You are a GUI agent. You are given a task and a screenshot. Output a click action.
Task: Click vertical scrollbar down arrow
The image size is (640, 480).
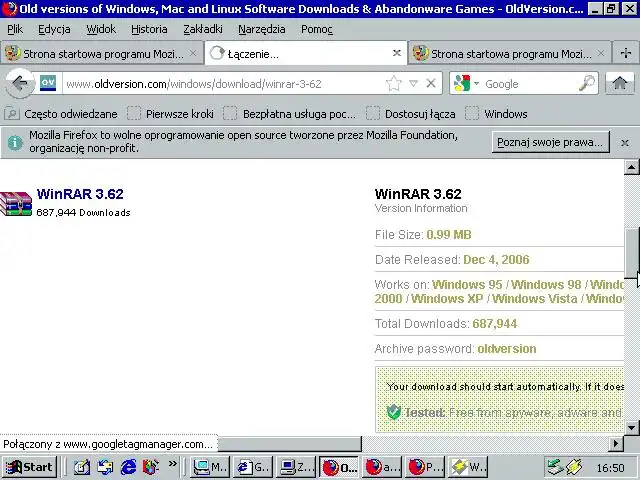[631, 427]
